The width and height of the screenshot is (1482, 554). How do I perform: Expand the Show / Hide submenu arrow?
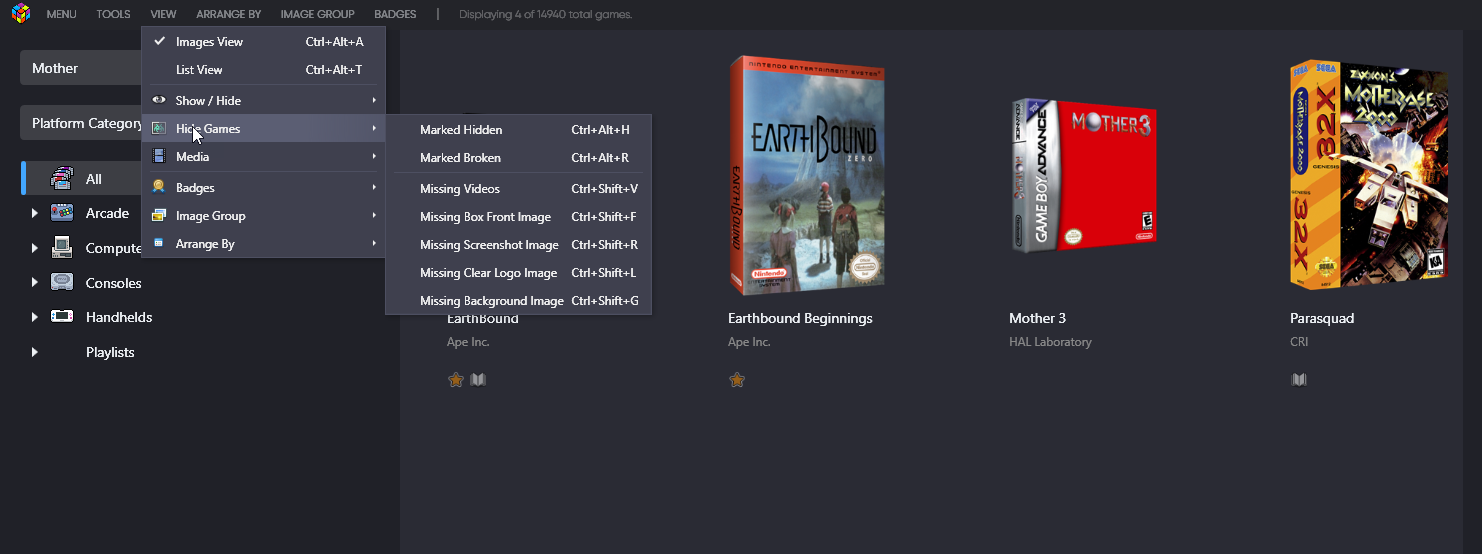point(374,100)
